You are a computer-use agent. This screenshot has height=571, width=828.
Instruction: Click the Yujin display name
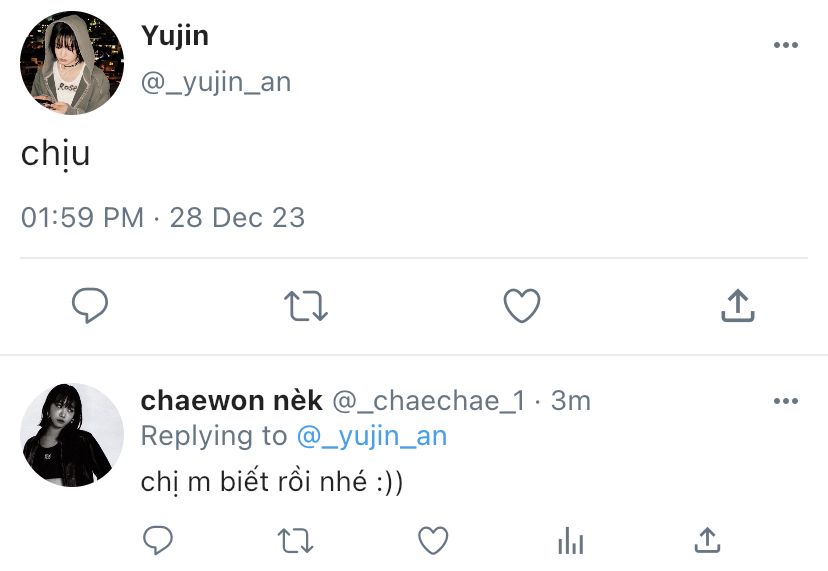tap(175, 36)
